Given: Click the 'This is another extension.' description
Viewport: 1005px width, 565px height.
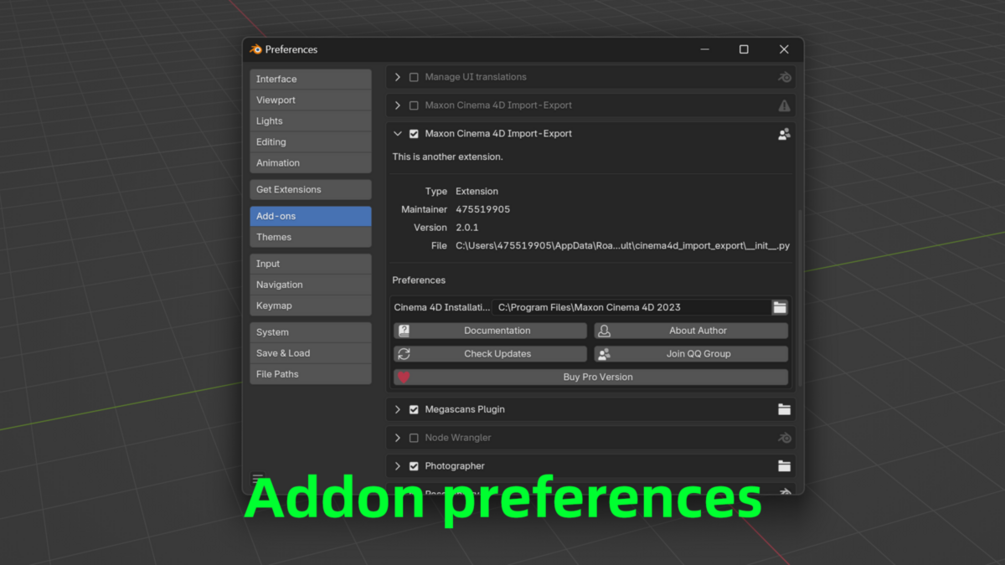Looking at the screenshot, I should pyautogui.click(x=447, y=157).
